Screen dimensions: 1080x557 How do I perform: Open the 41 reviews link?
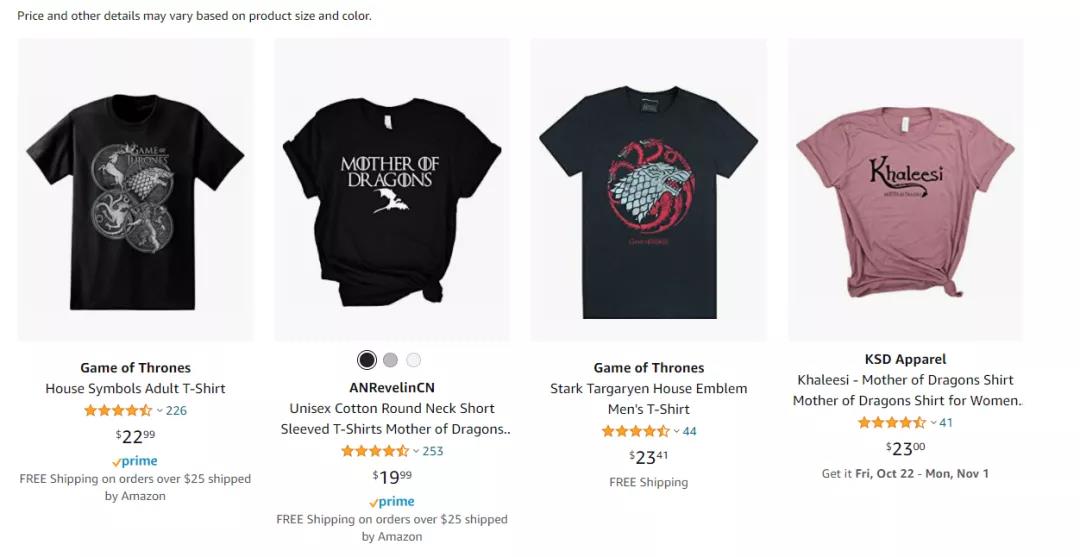pyautogui.click(x=946, y=422)
